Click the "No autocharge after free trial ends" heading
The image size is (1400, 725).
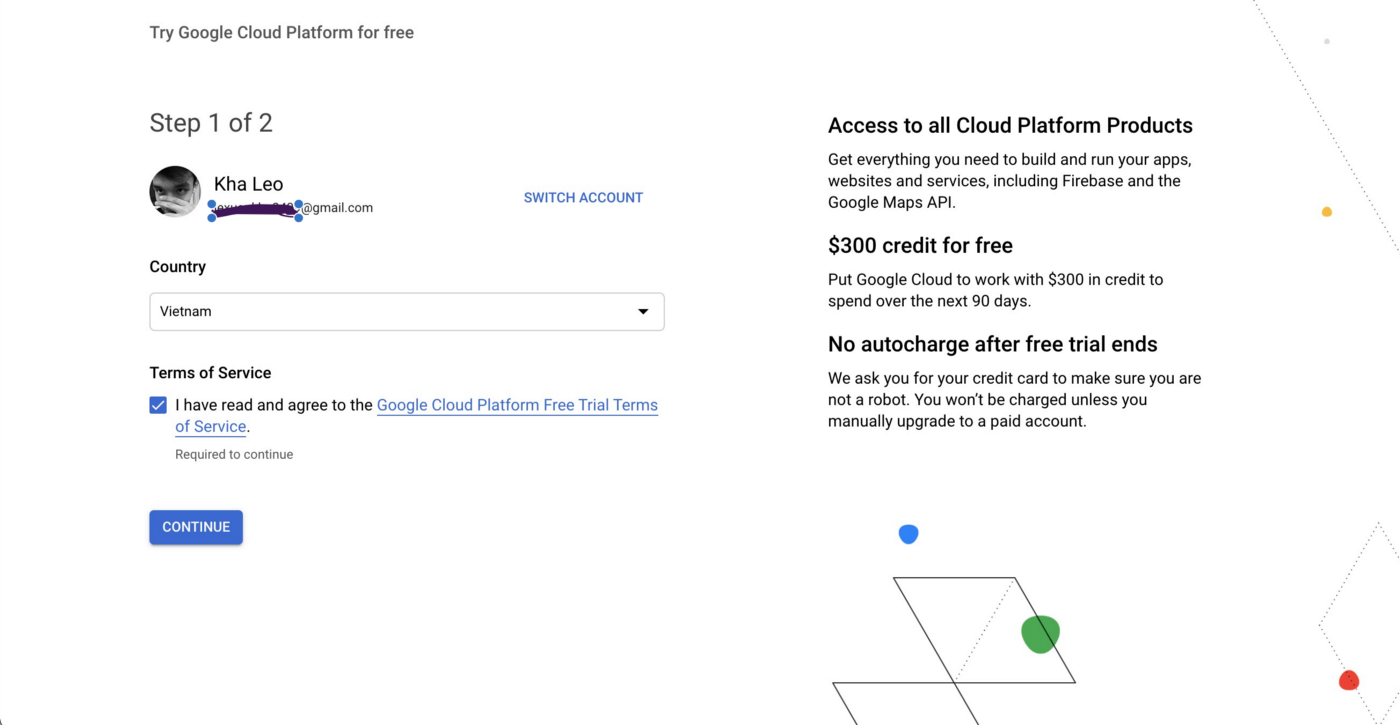click(992, 345)
